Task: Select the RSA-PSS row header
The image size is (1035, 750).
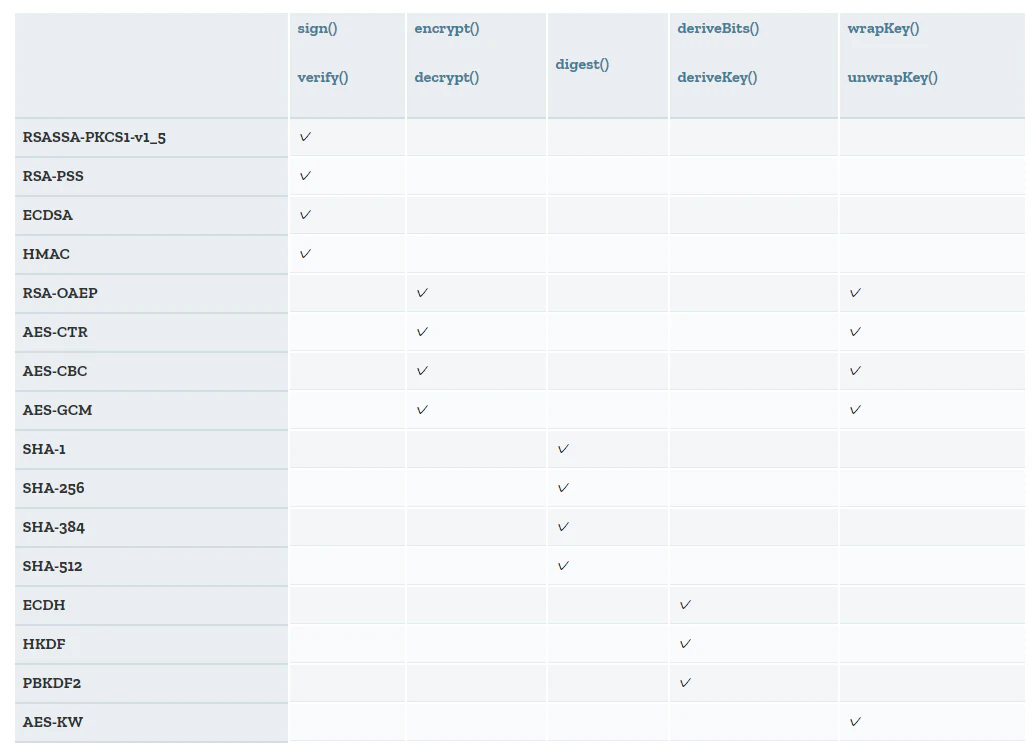Action: click(x=152, y=176)
